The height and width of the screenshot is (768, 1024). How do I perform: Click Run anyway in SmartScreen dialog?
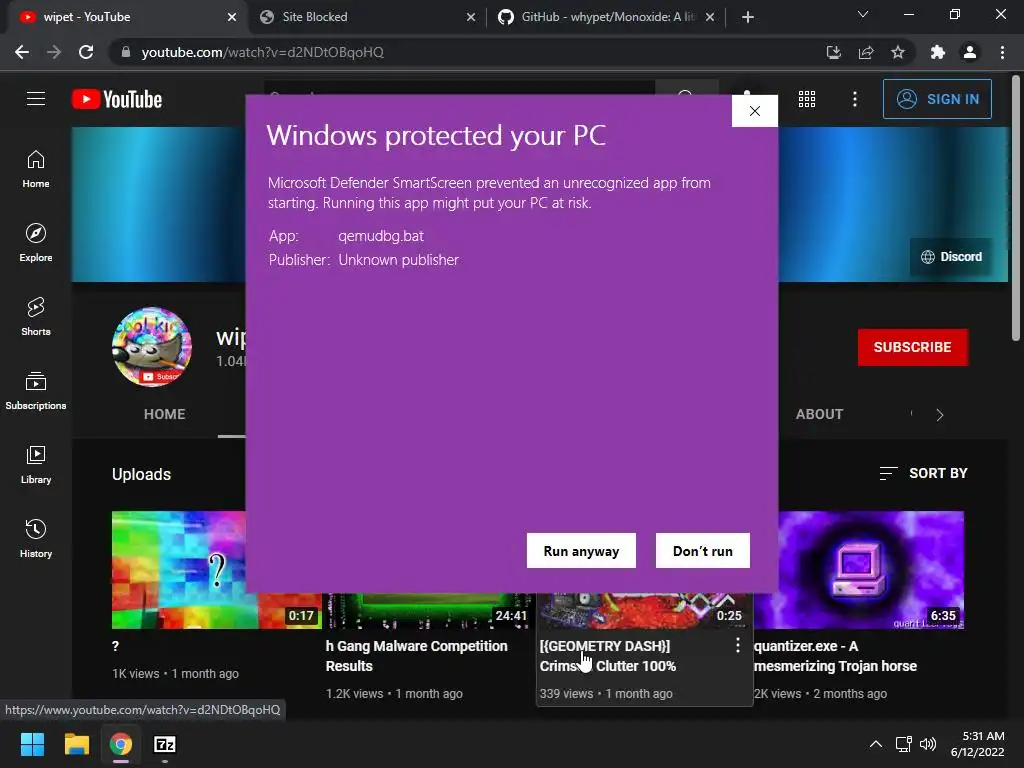coord(581,551)
